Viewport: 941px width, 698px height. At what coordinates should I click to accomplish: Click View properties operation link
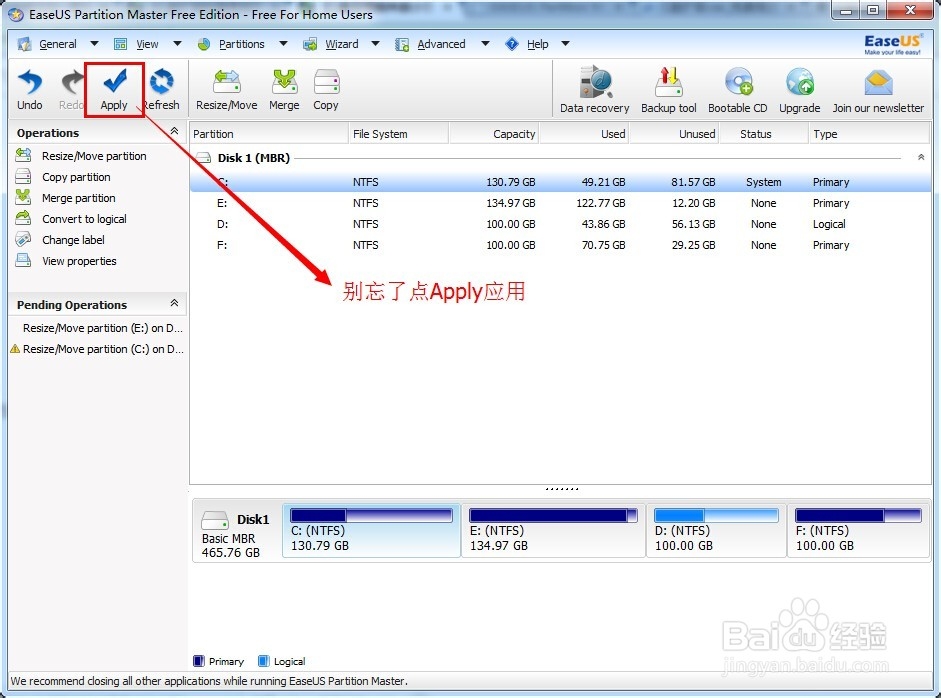point(79,261)
